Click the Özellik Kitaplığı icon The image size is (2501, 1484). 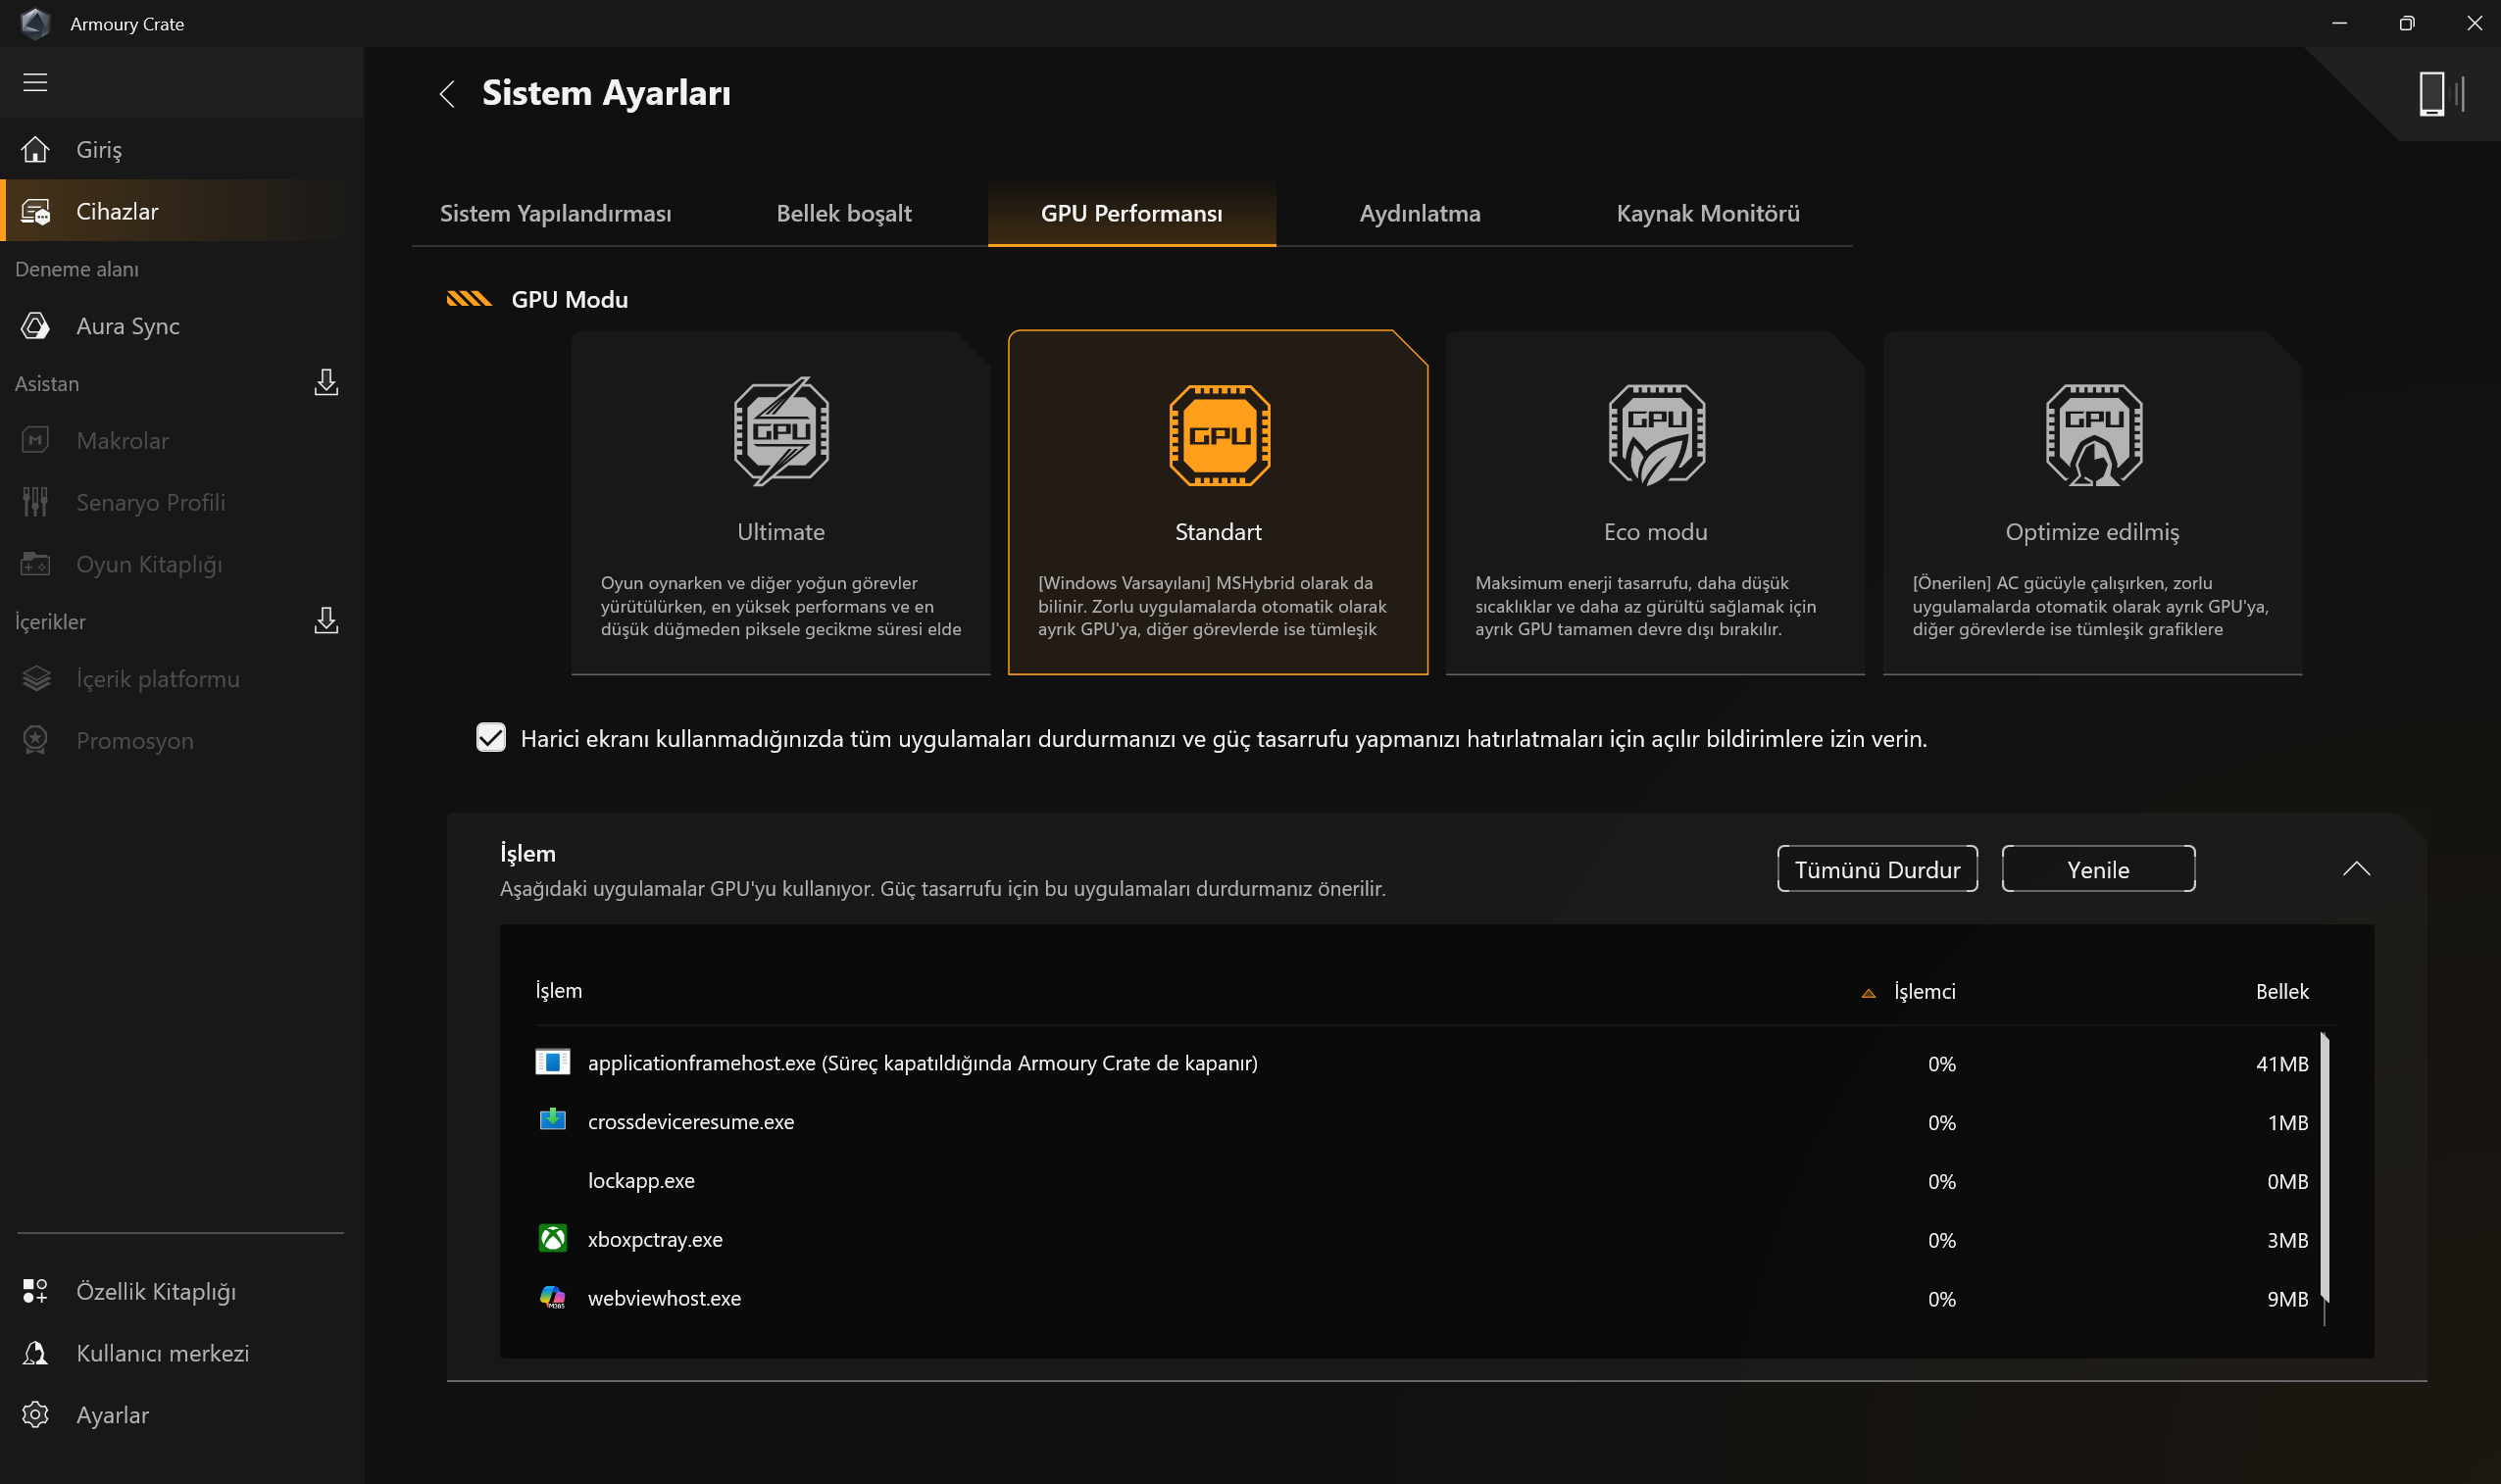(x=35, y=1291)
